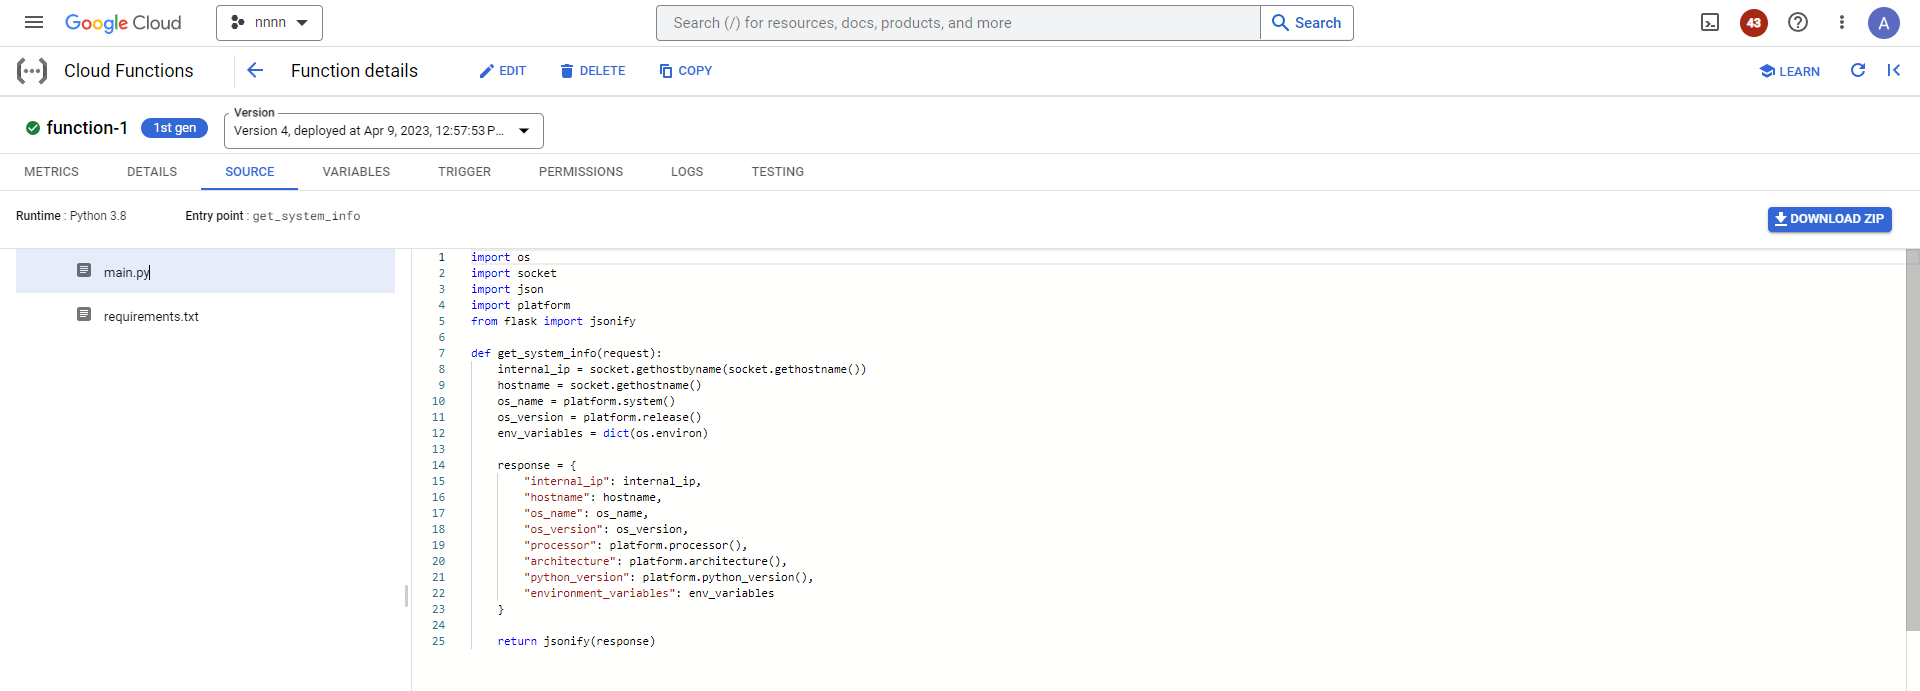This screenshot has height=691, width=1920.
Task: Click DELETE to remove the function
Action: 592,71
